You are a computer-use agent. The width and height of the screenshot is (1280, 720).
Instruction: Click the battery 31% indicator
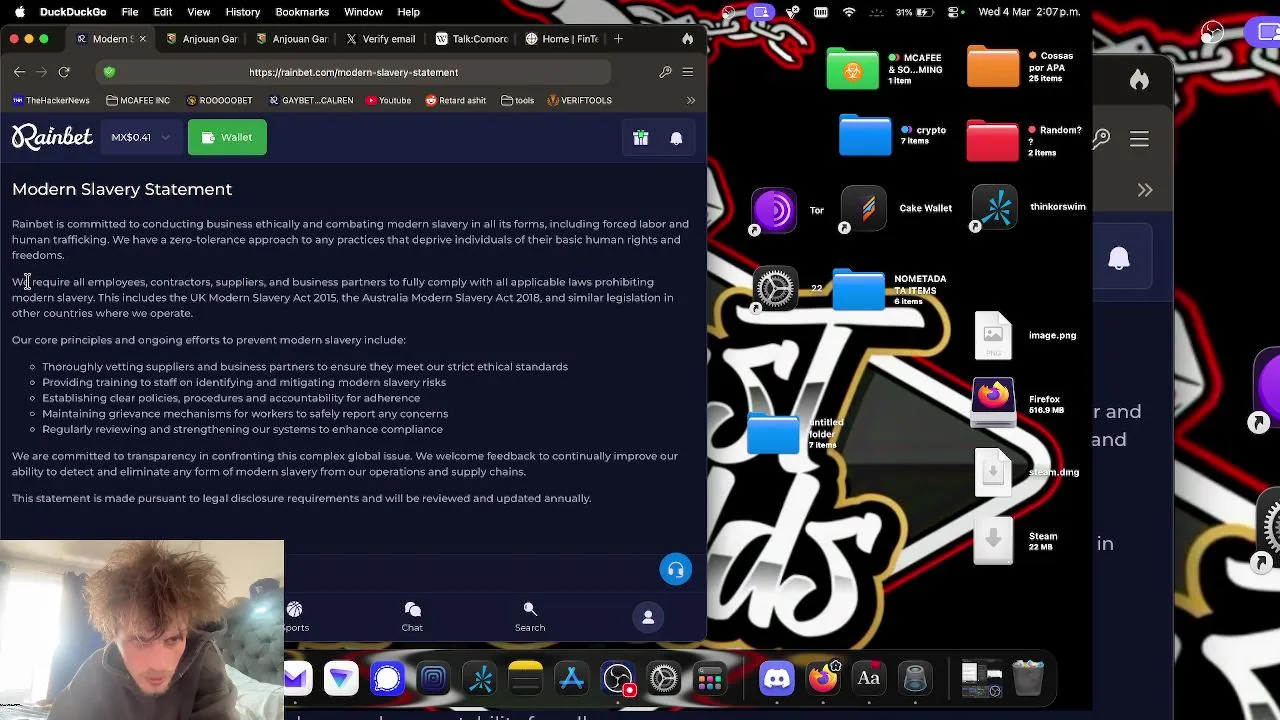917,12
